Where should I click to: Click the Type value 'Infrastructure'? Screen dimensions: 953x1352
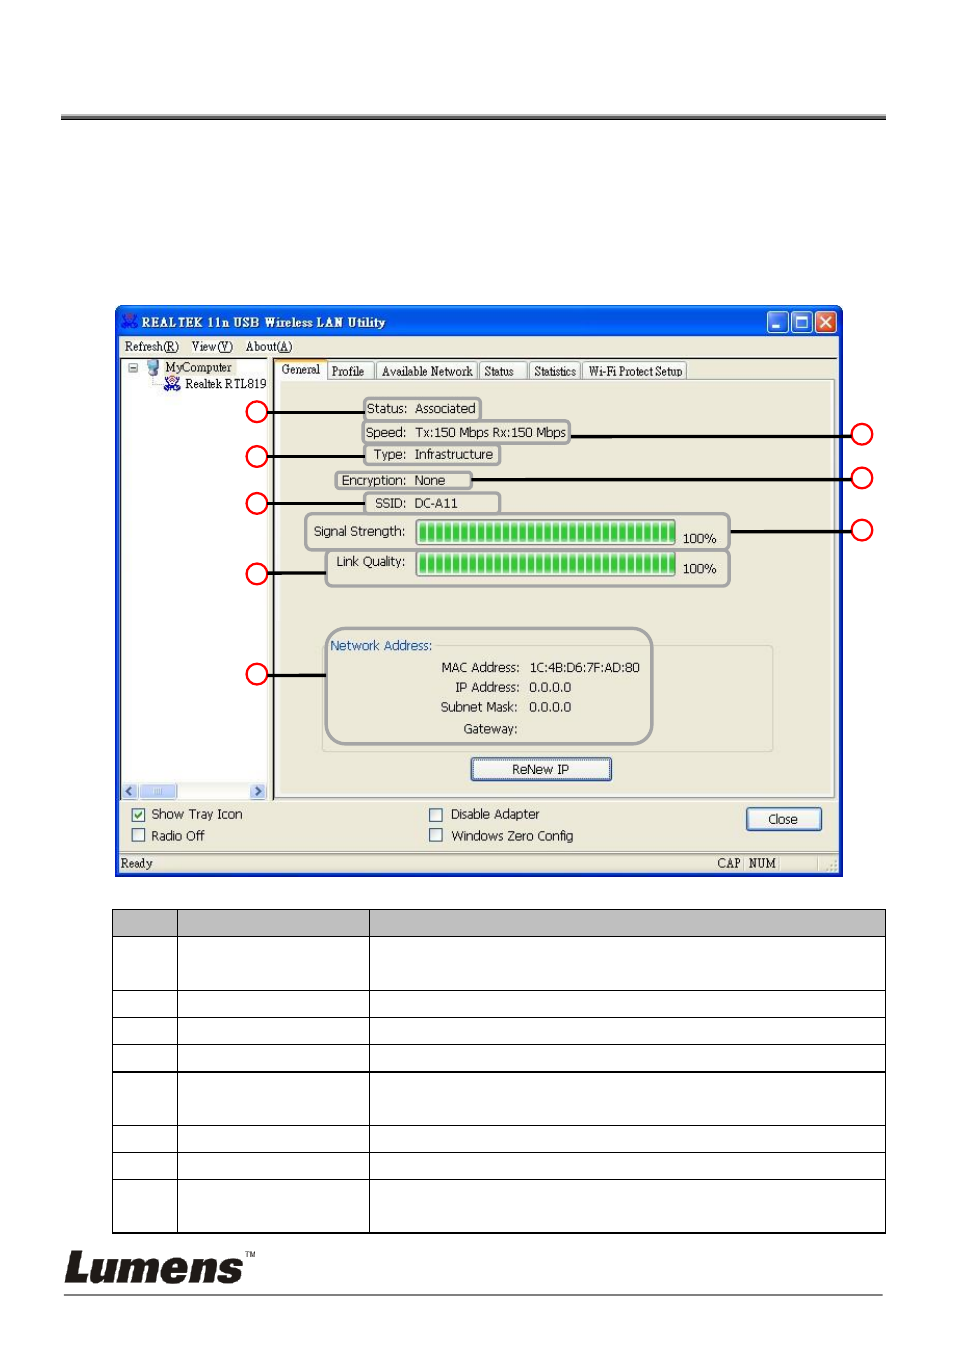tap(454, 455)
